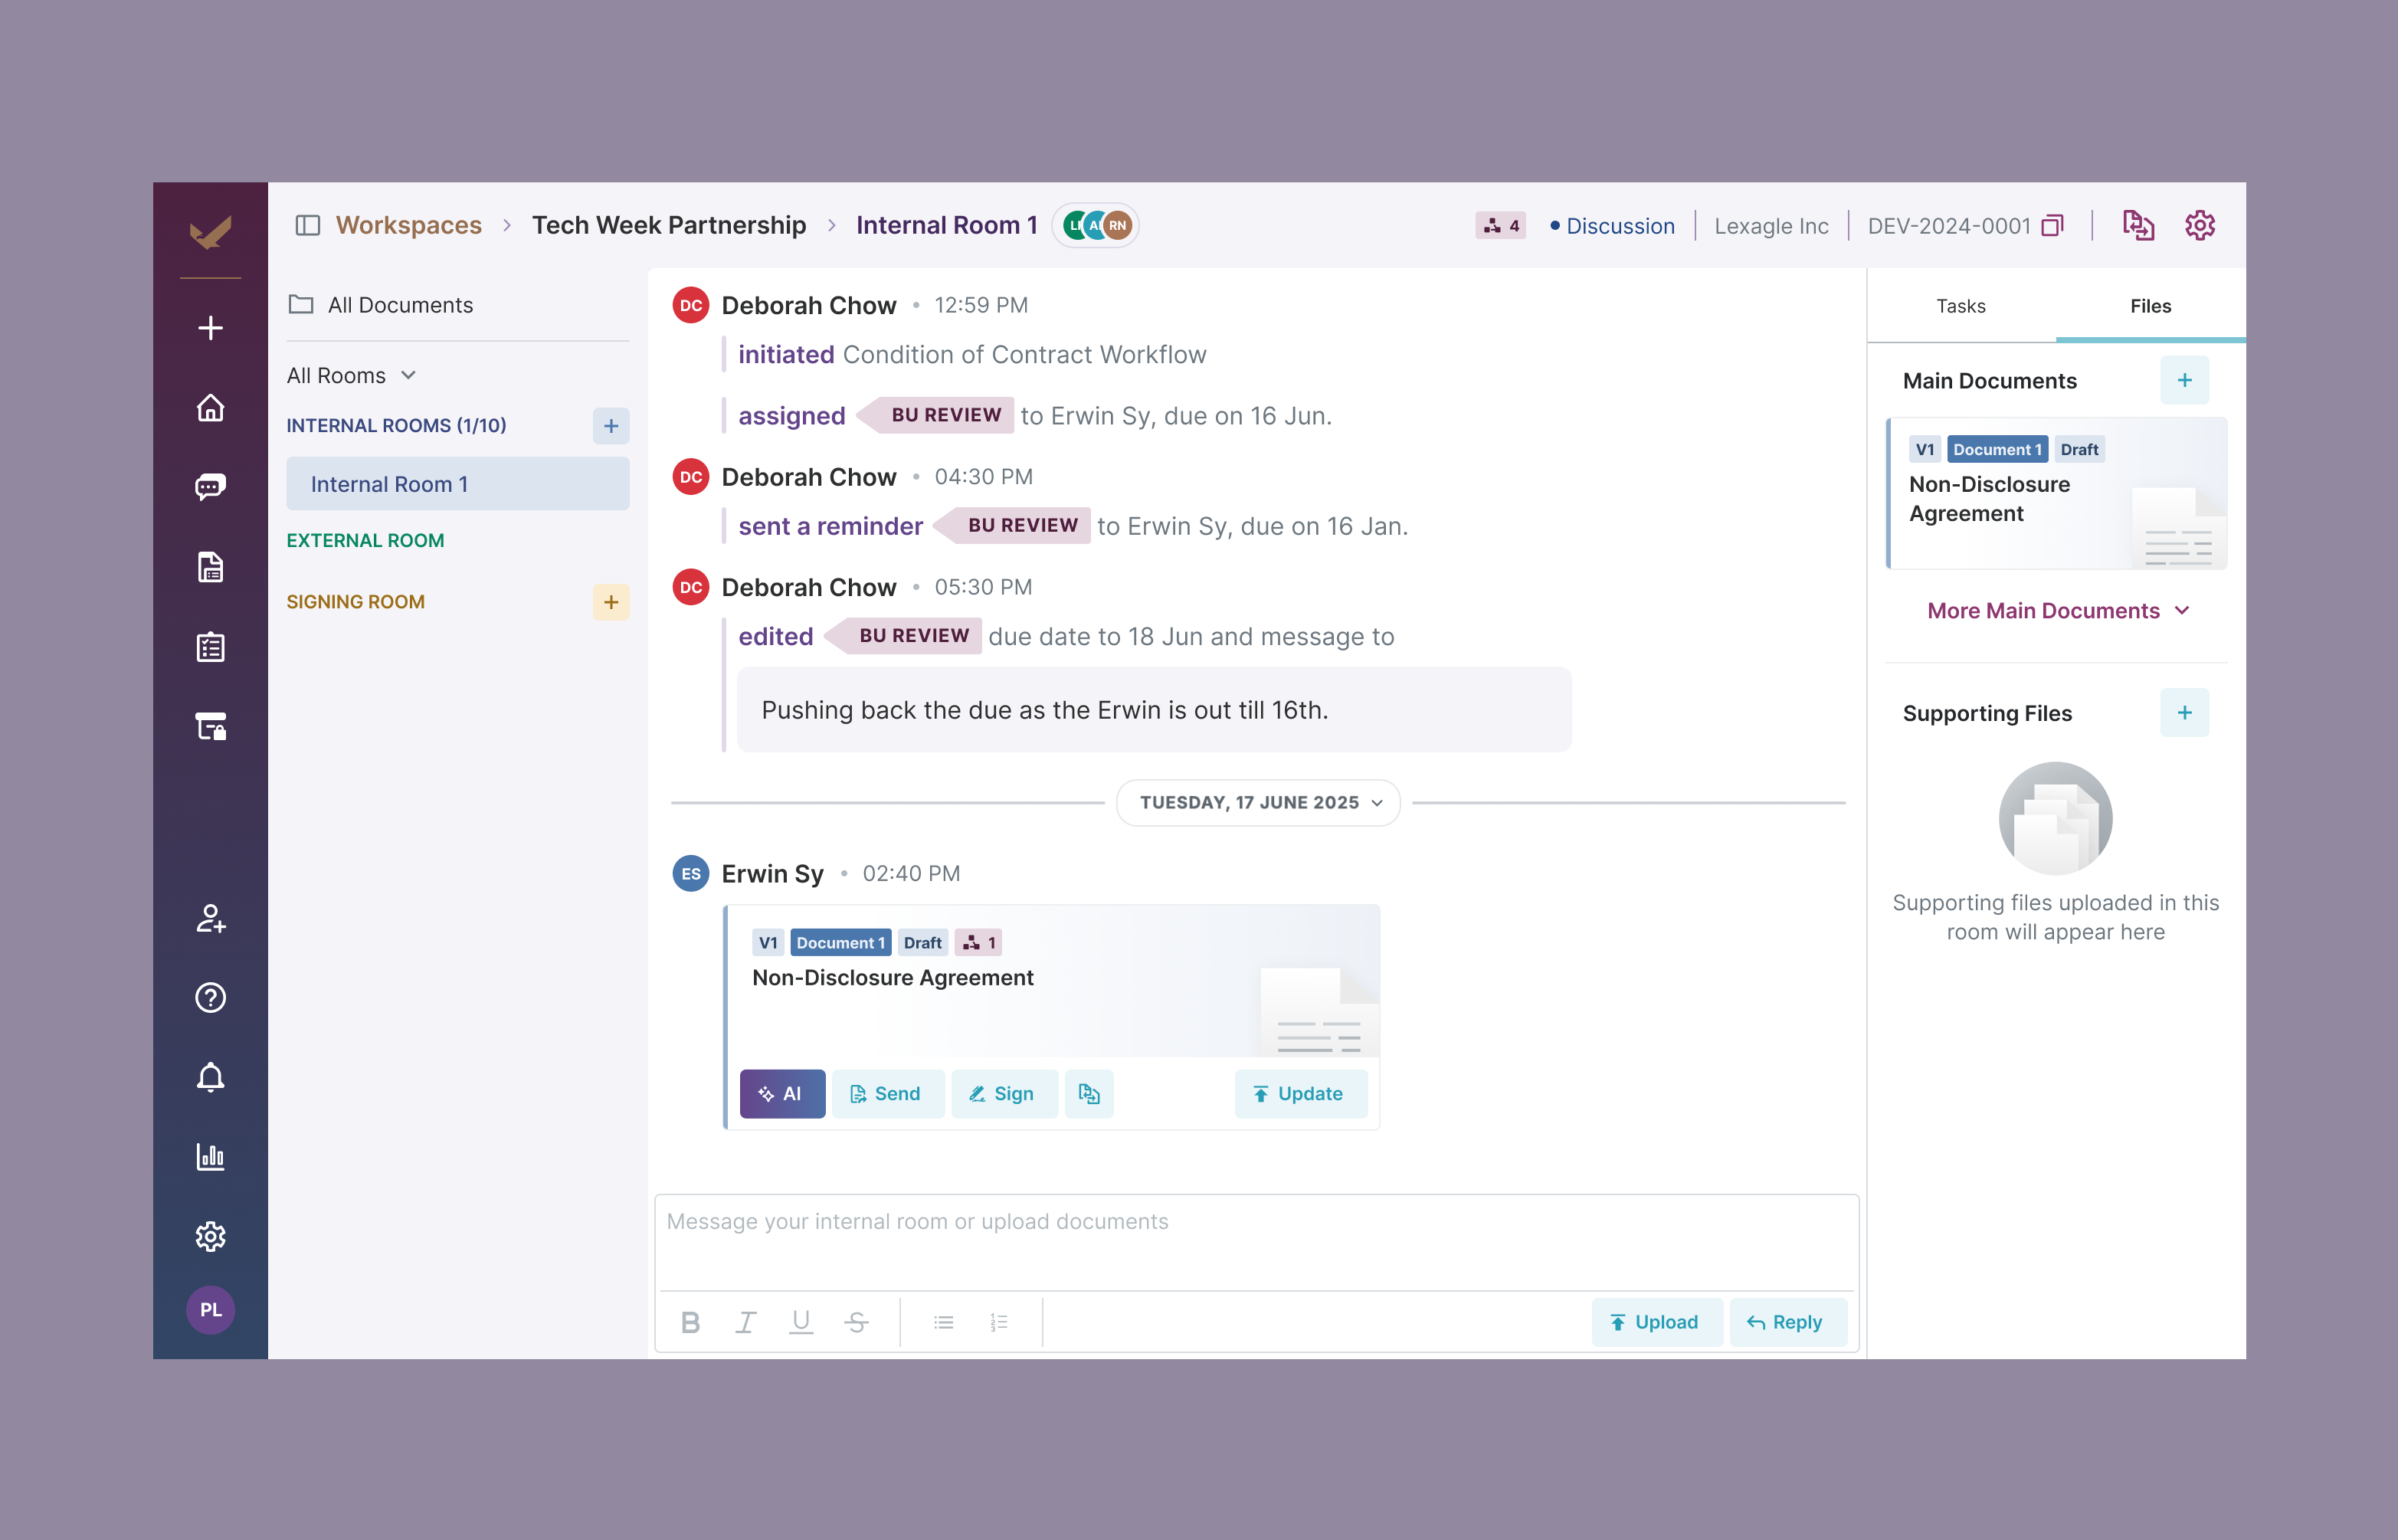Click the message input field
This screenshot has height=1540, width=2398.
click(x=1257, y=1242)
